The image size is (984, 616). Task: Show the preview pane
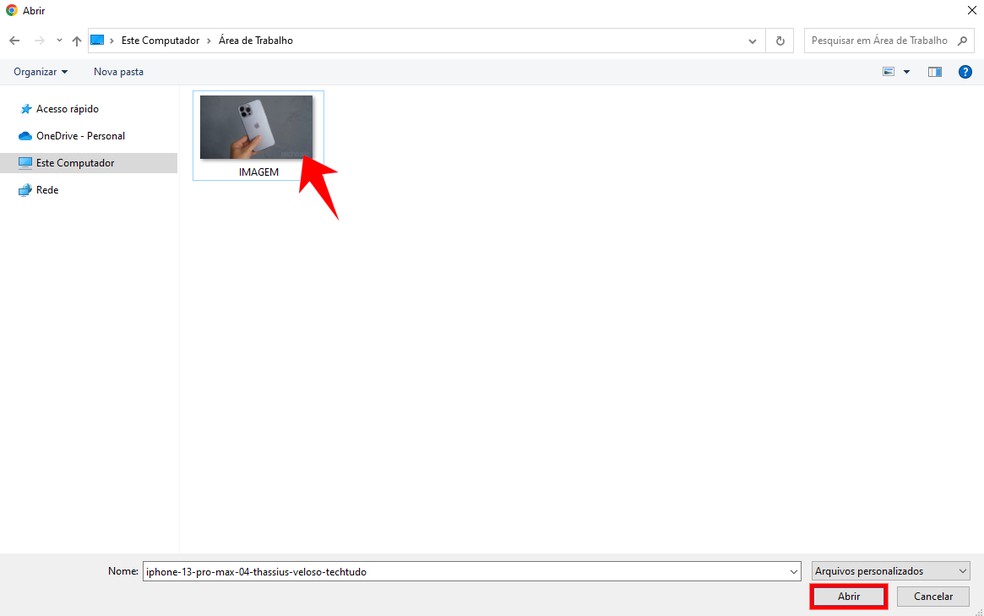(x=935, y=71)
